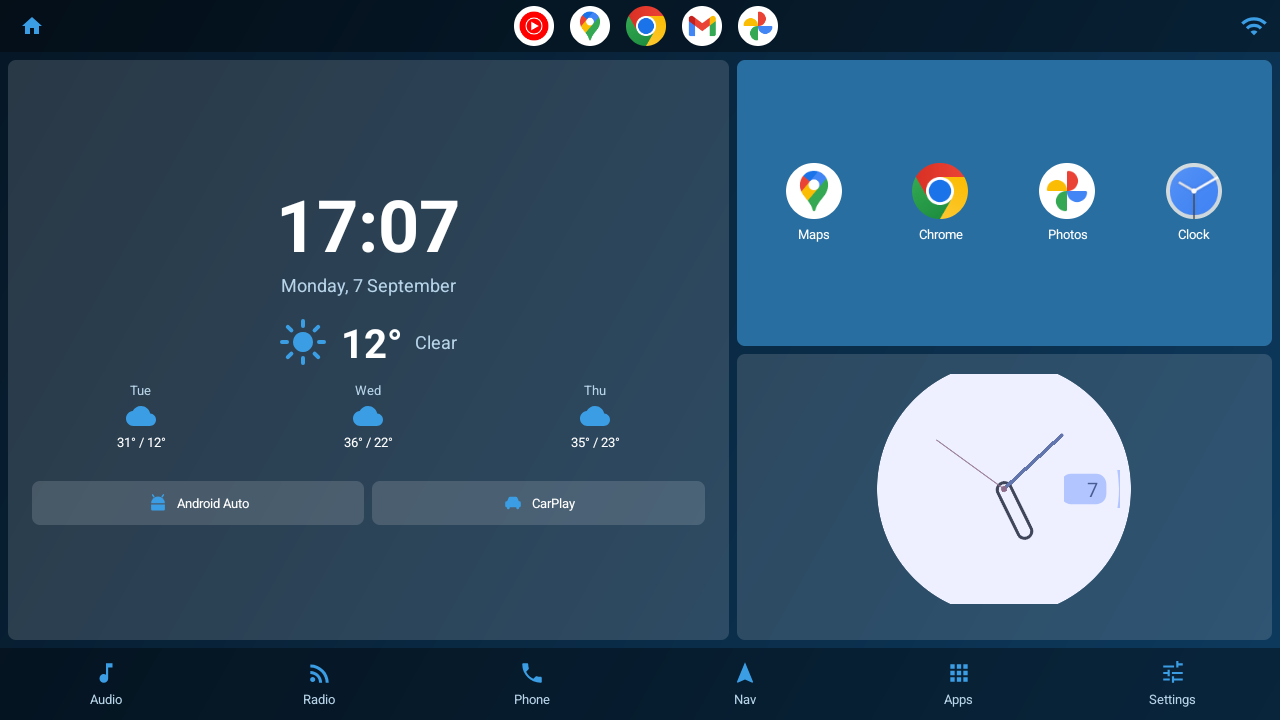Tap the sunny weather icon
This screenshot has width=1280, height=720.
point(303,342)
